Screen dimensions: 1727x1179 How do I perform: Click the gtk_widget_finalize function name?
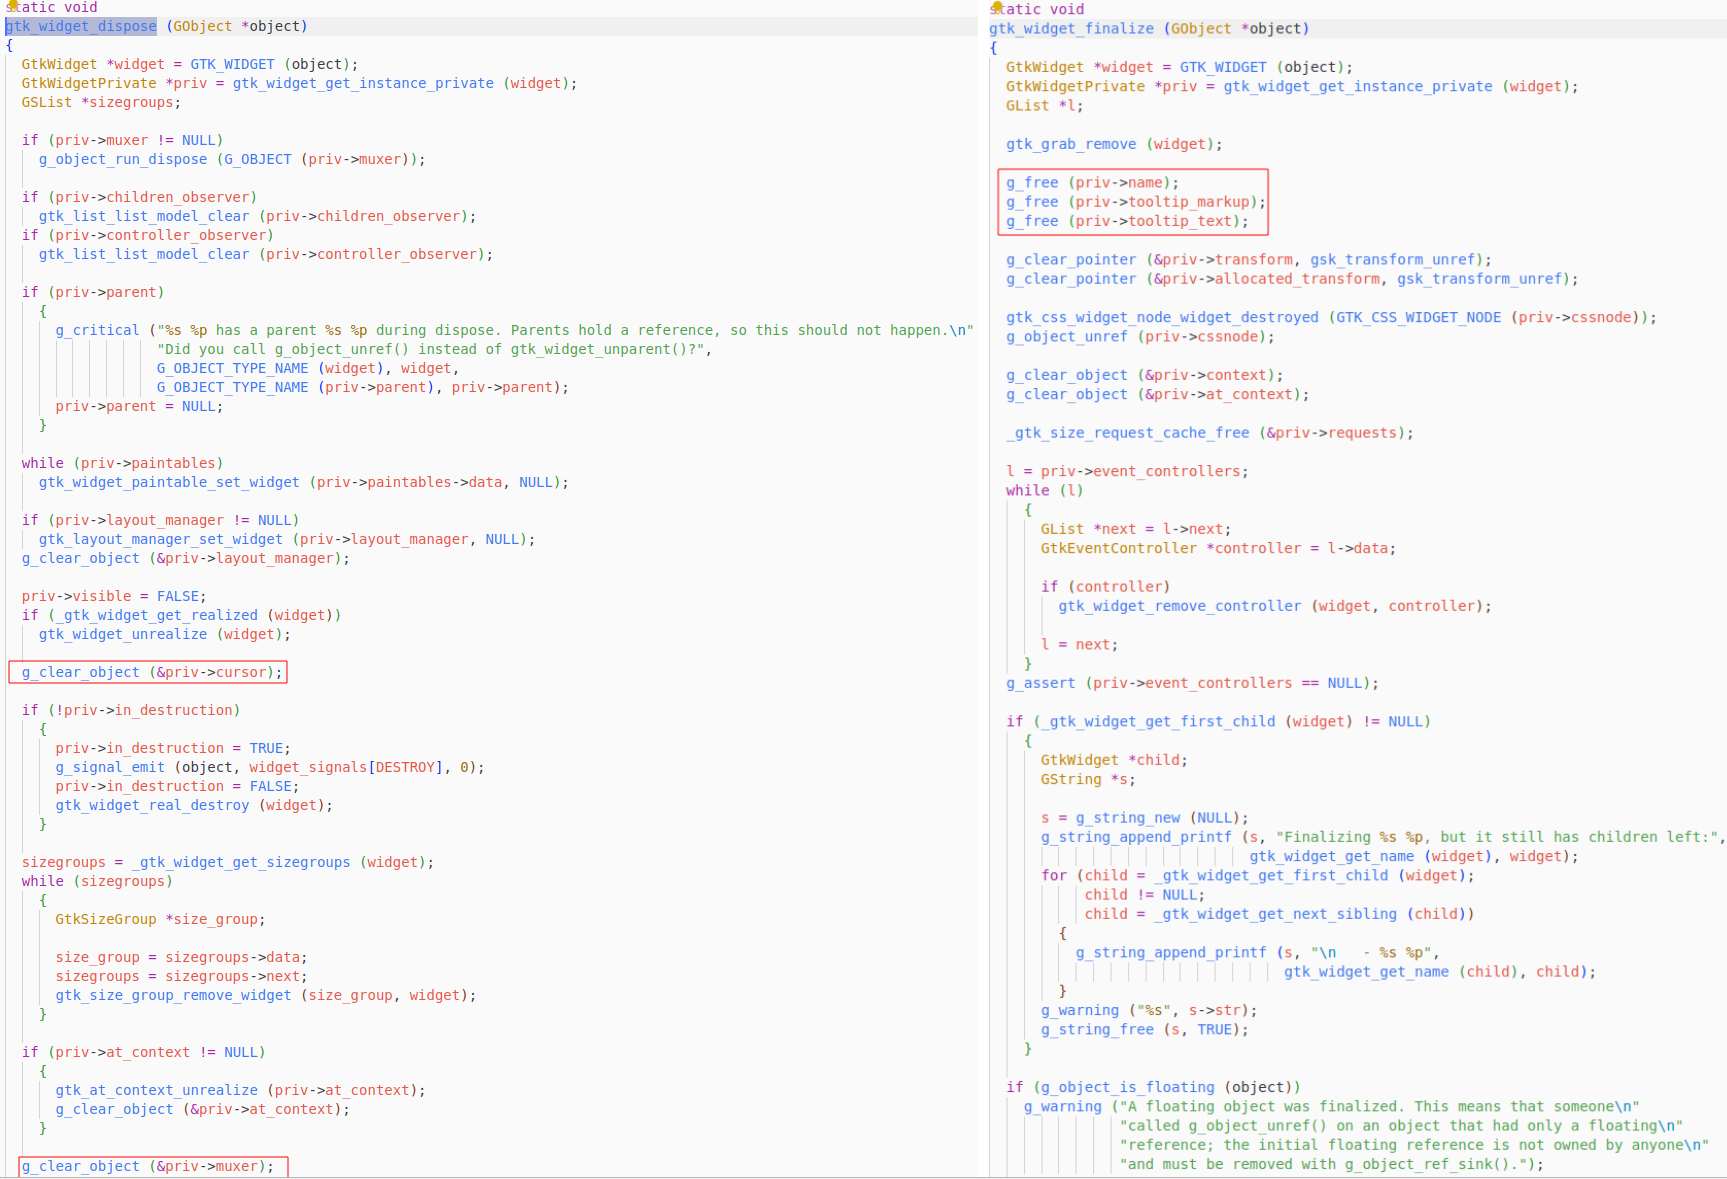point(1071,29)
